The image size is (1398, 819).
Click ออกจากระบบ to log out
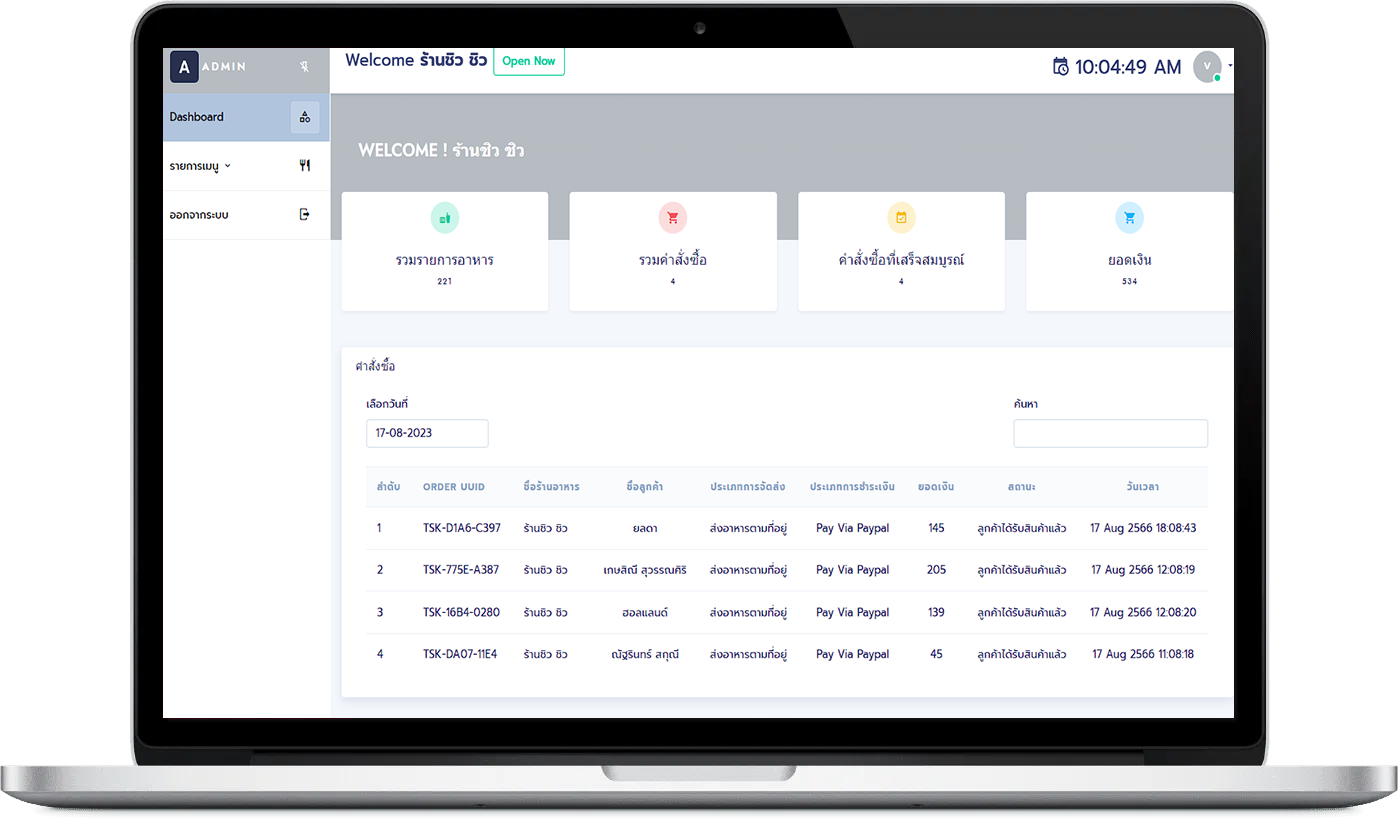pos(200,214)
